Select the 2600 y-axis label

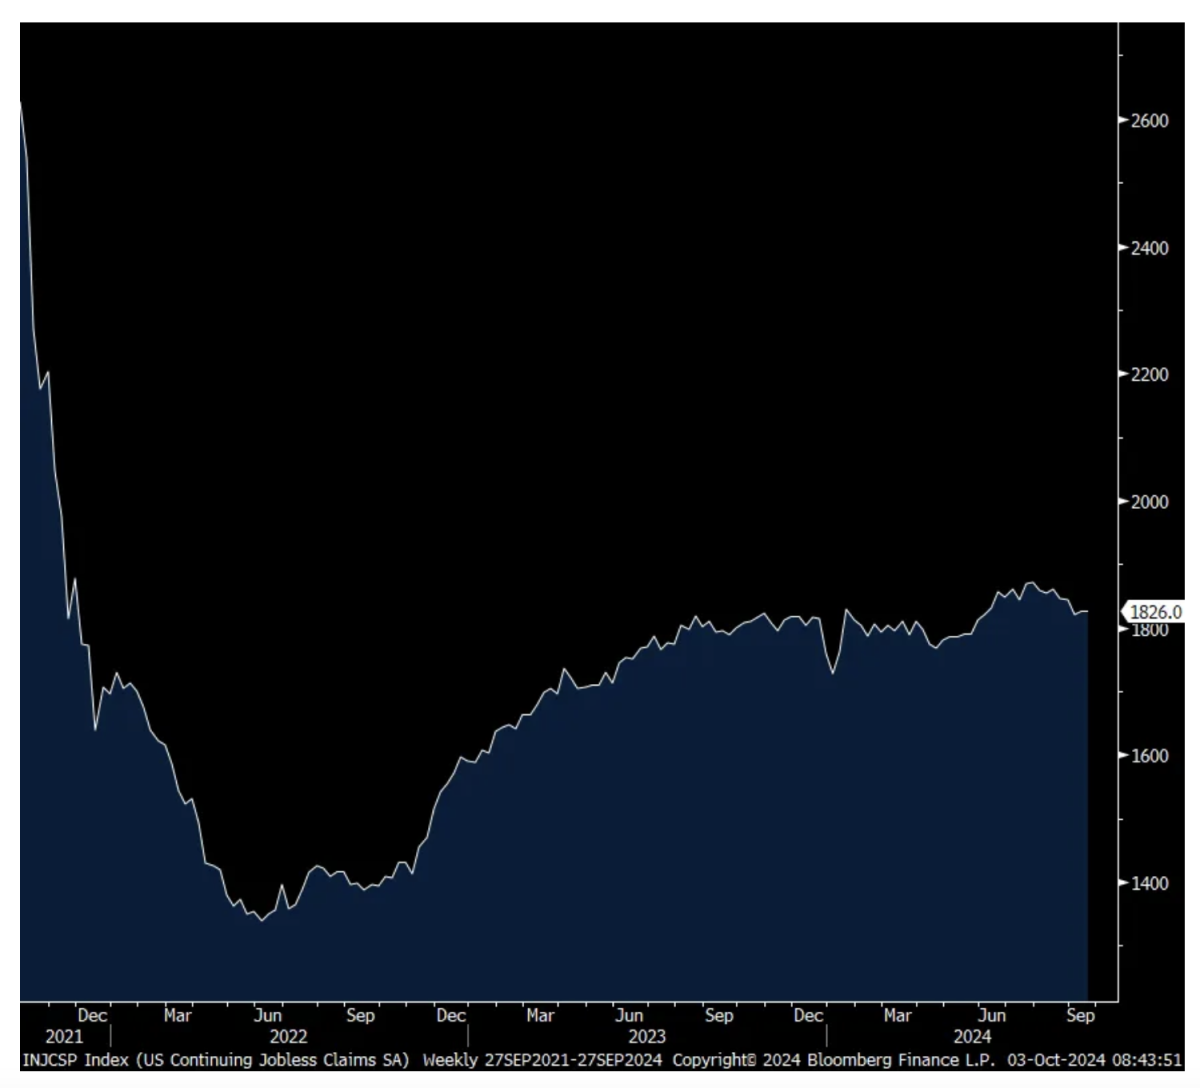[x=1149, y=121]
